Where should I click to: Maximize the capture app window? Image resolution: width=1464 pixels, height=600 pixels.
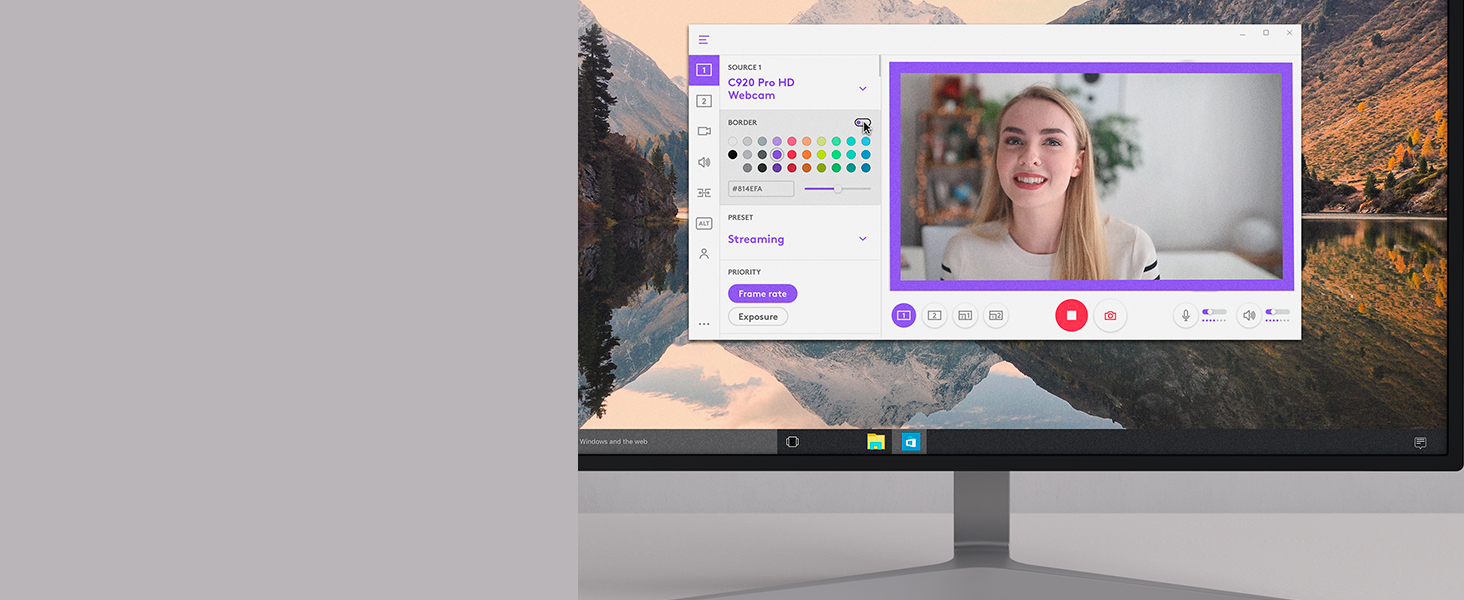point(1266,33)
